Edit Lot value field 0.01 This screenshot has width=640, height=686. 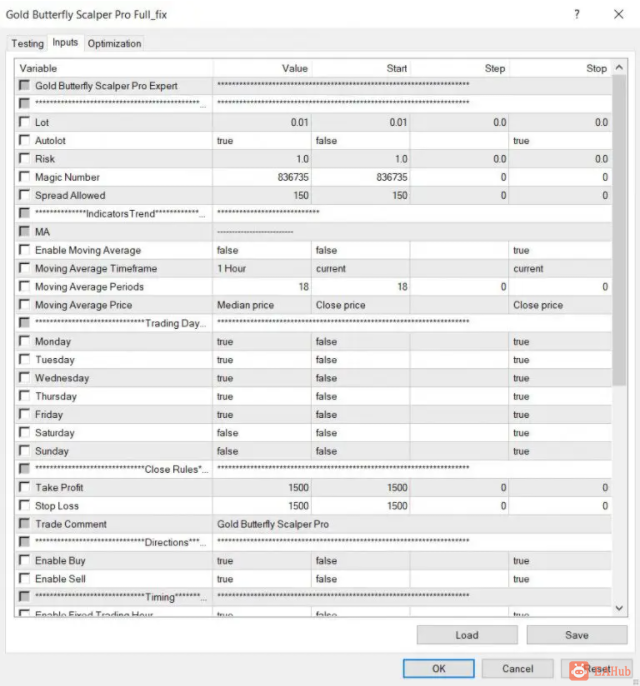click(x=262, y=122)
